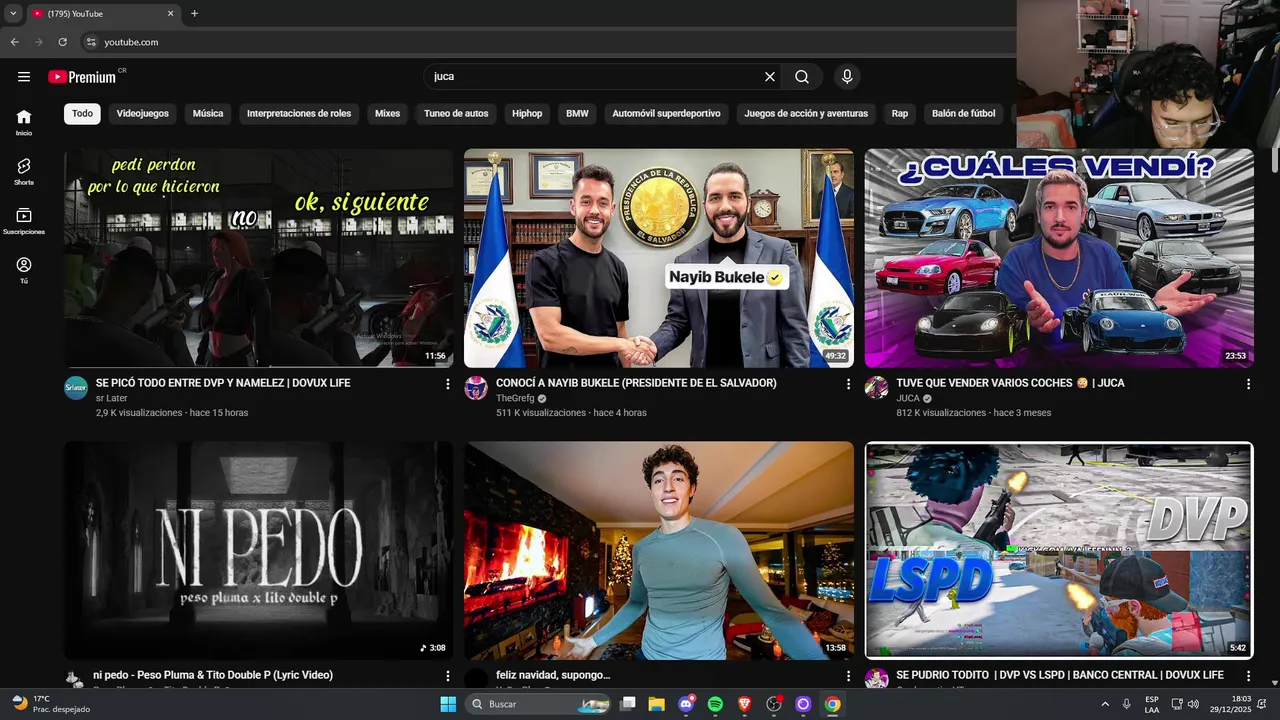1280x720 pixels.
Task: Filter results by Hiphop
Action: [x=527, y=114]
